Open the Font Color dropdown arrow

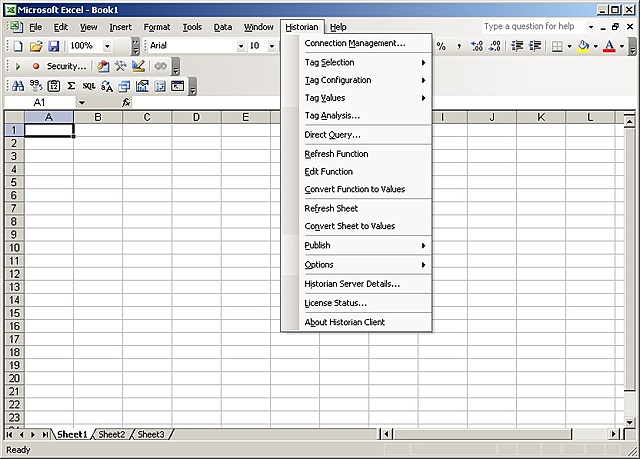tap(622, 47)
